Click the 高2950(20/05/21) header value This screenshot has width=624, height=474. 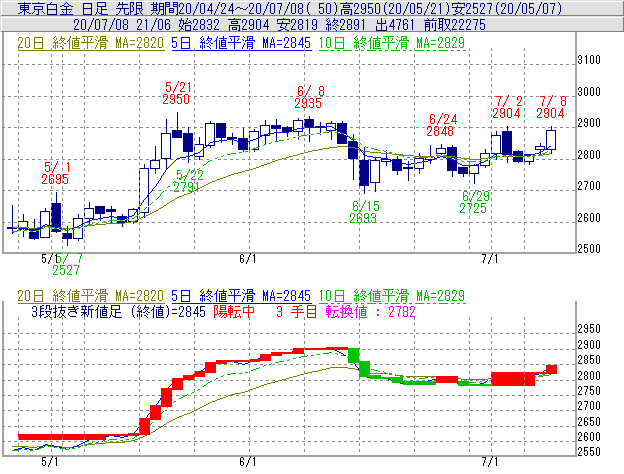coord(396,8)
